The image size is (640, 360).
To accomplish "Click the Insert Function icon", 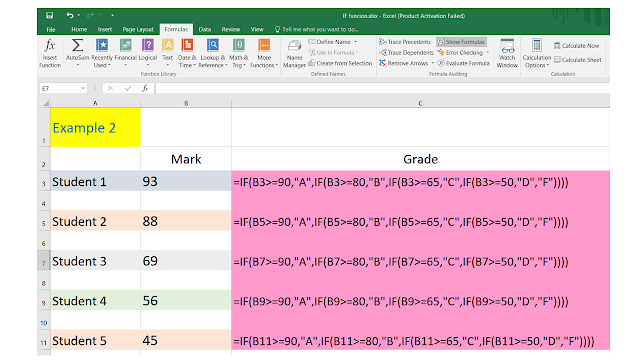I will 50,53.
